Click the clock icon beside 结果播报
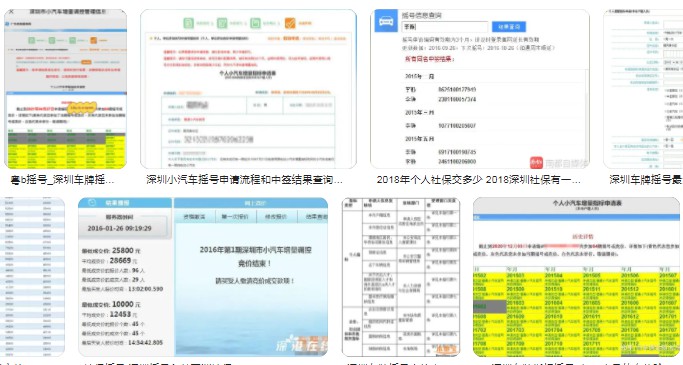 pyautogui.click(x=92, y=203)
